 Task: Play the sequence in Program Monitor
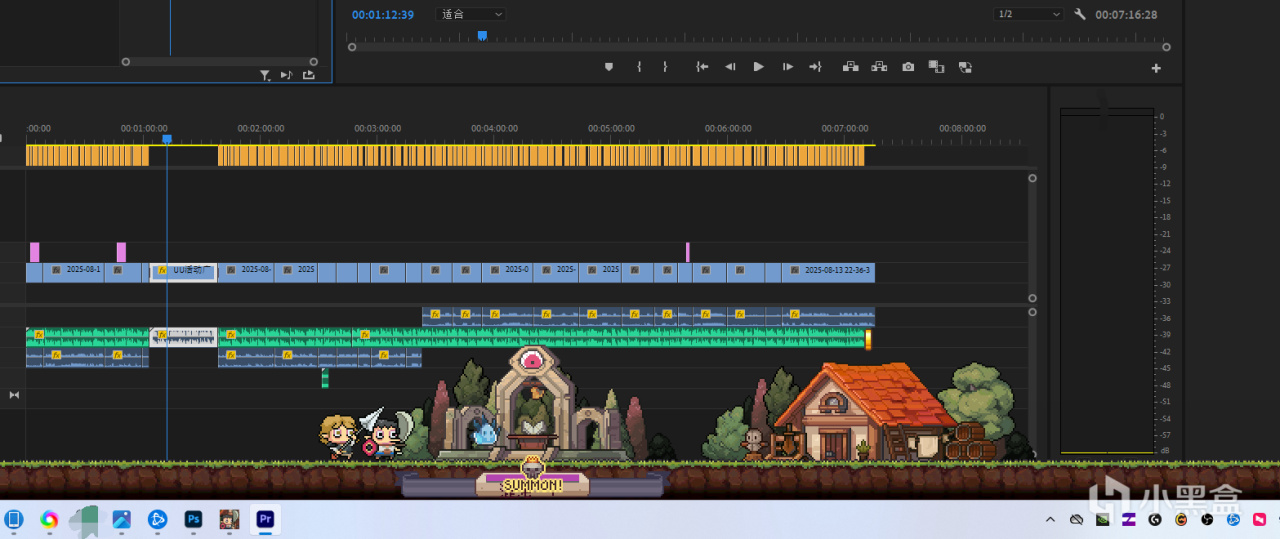759,67
